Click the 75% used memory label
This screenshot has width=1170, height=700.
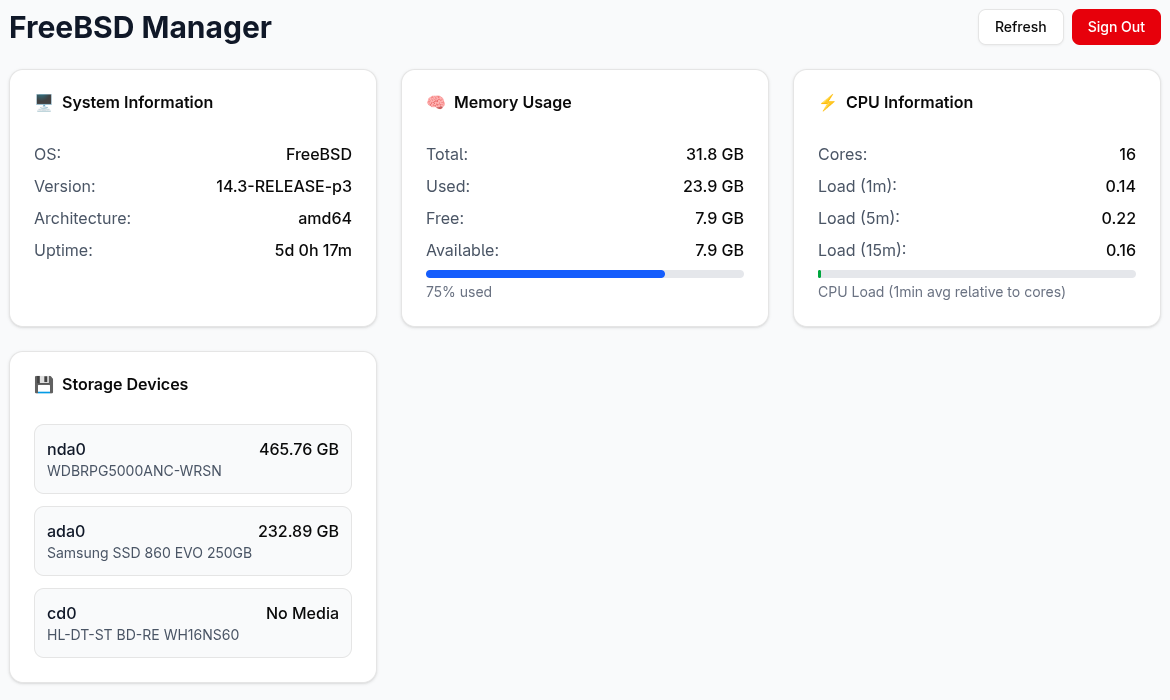click(x=459, y=292)
